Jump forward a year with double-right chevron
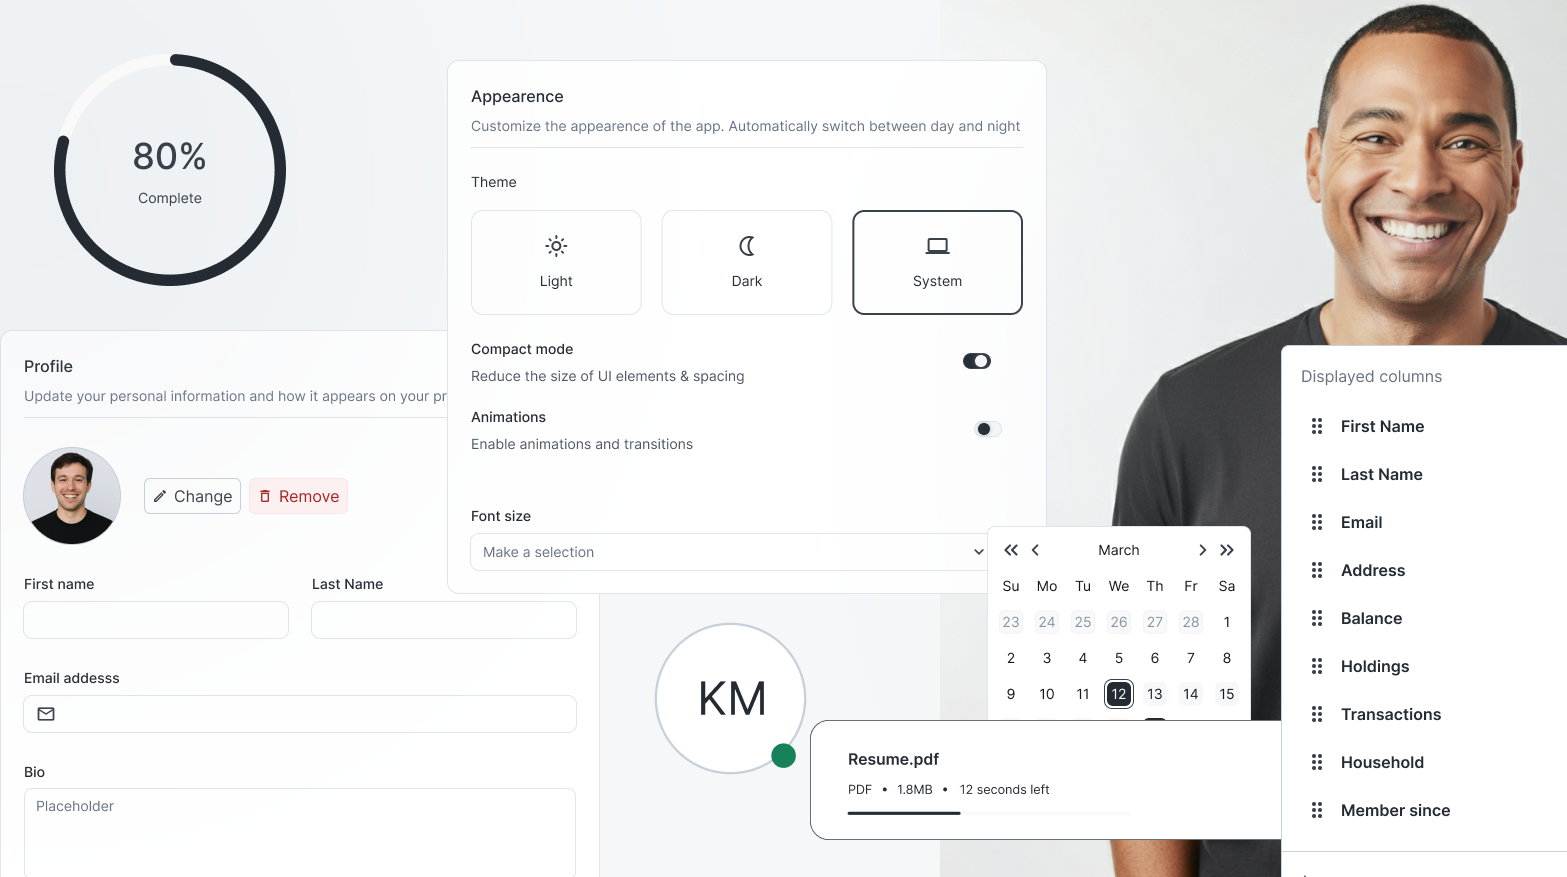1567x877 pixels. point(1227,549)
